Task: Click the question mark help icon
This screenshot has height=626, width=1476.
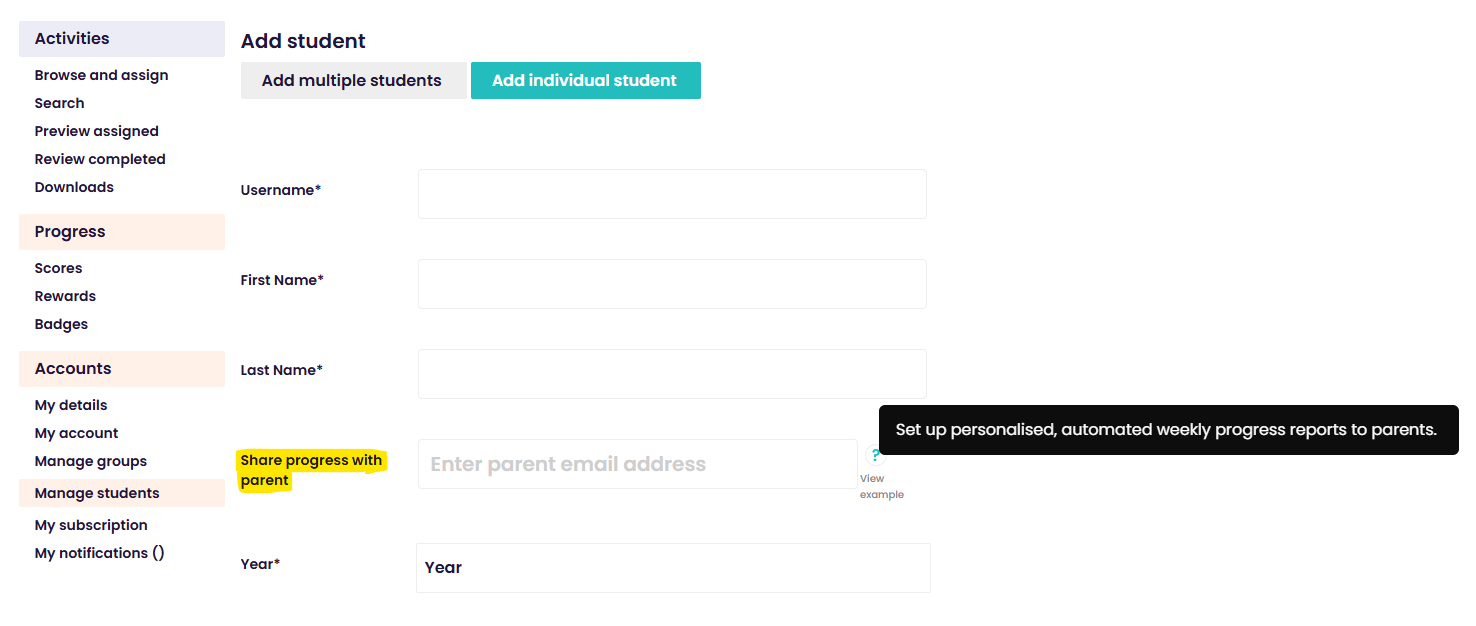Action: [x=875, y=455]
